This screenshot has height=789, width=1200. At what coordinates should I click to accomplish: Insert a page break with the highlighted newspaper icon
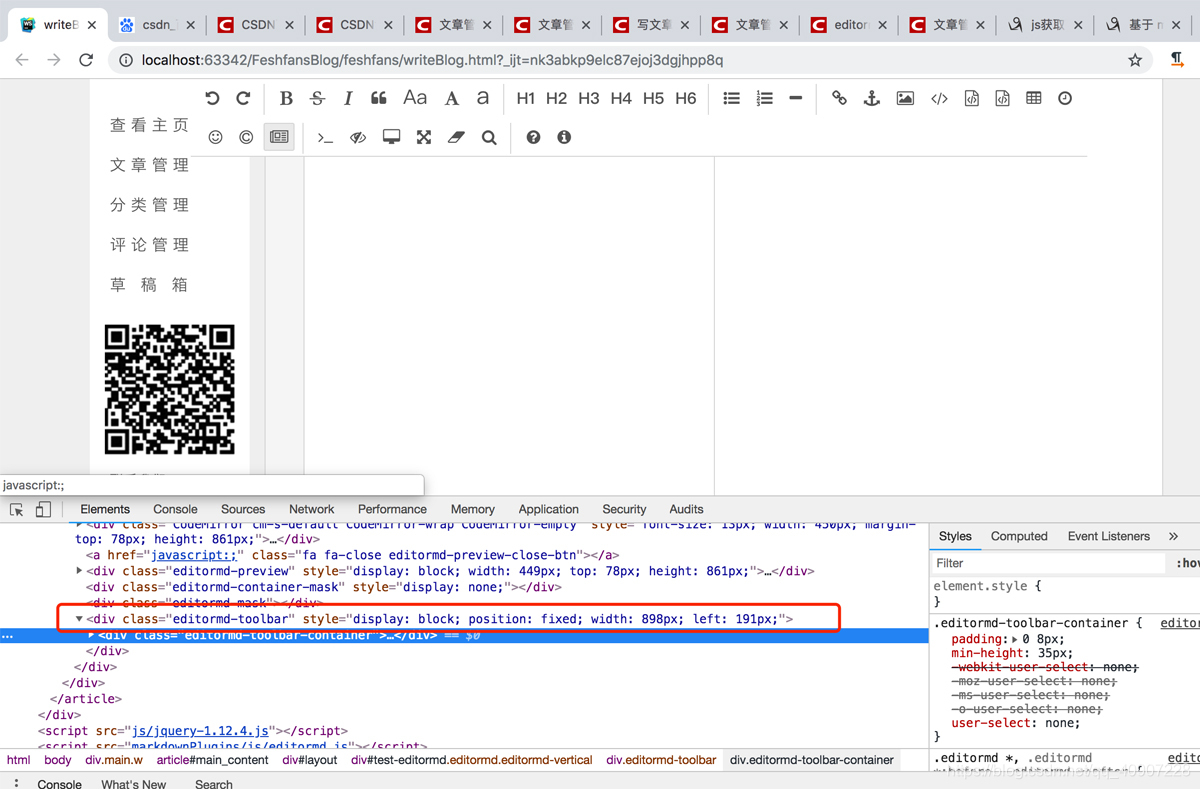pyautogui.click(x=279, y=137)
